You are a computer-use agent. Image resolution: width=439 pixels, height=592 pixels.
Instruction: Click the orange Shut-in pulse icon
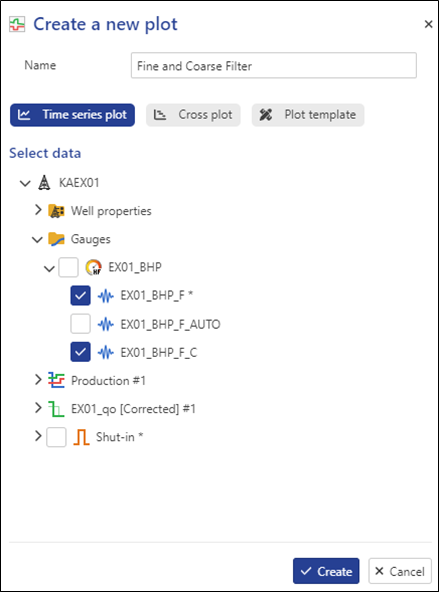tap(81, 437)
